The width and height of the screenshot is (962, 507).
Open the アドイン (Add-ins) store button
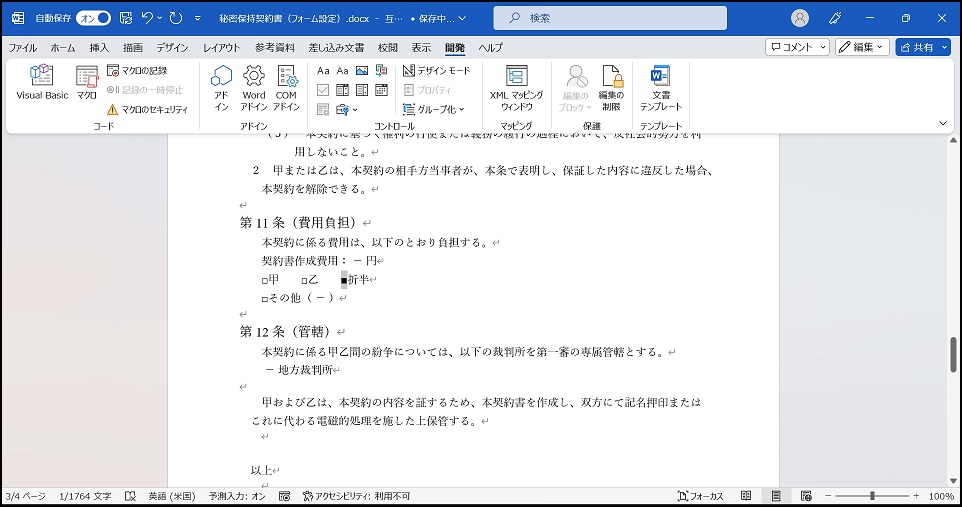coord(221,88)
